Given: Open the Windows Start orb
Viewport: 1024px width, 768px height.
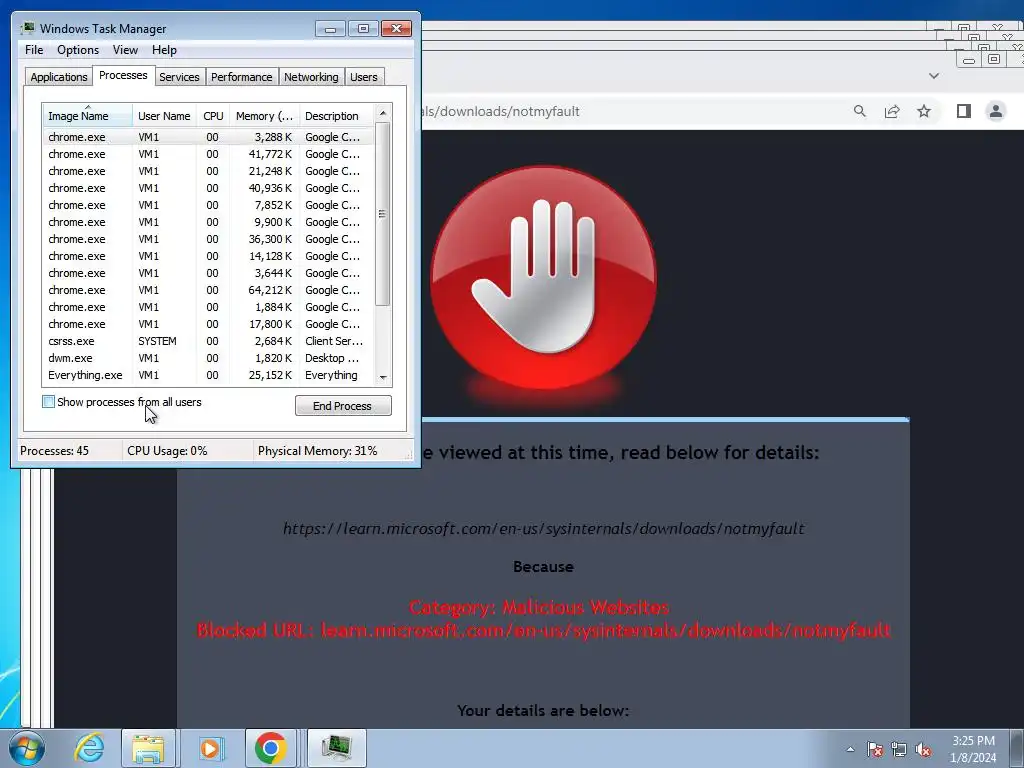Looking at the screenshot, I should [27, 748].
